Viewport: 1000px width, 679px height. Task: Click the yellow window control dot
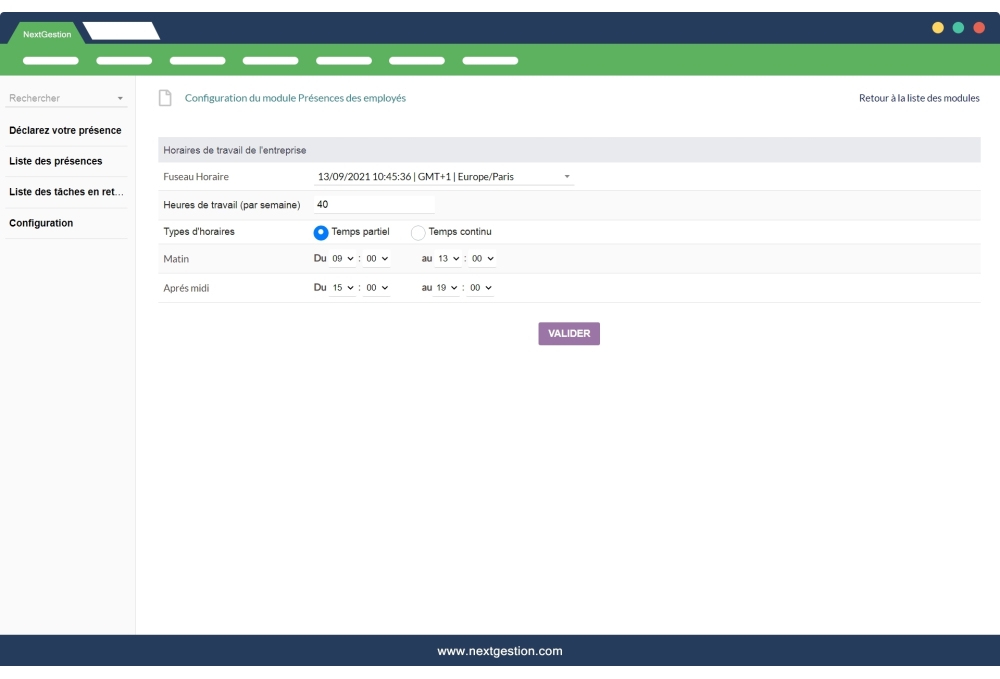[x=938, y=28]
